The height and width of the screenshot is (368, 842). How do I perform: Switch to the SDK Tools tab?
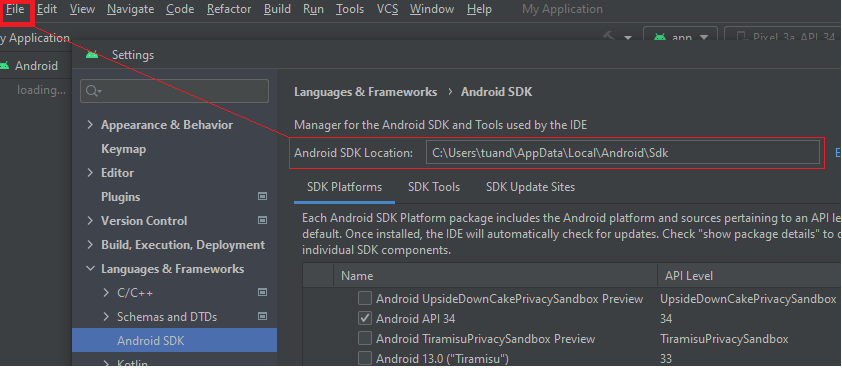point(434,187)
